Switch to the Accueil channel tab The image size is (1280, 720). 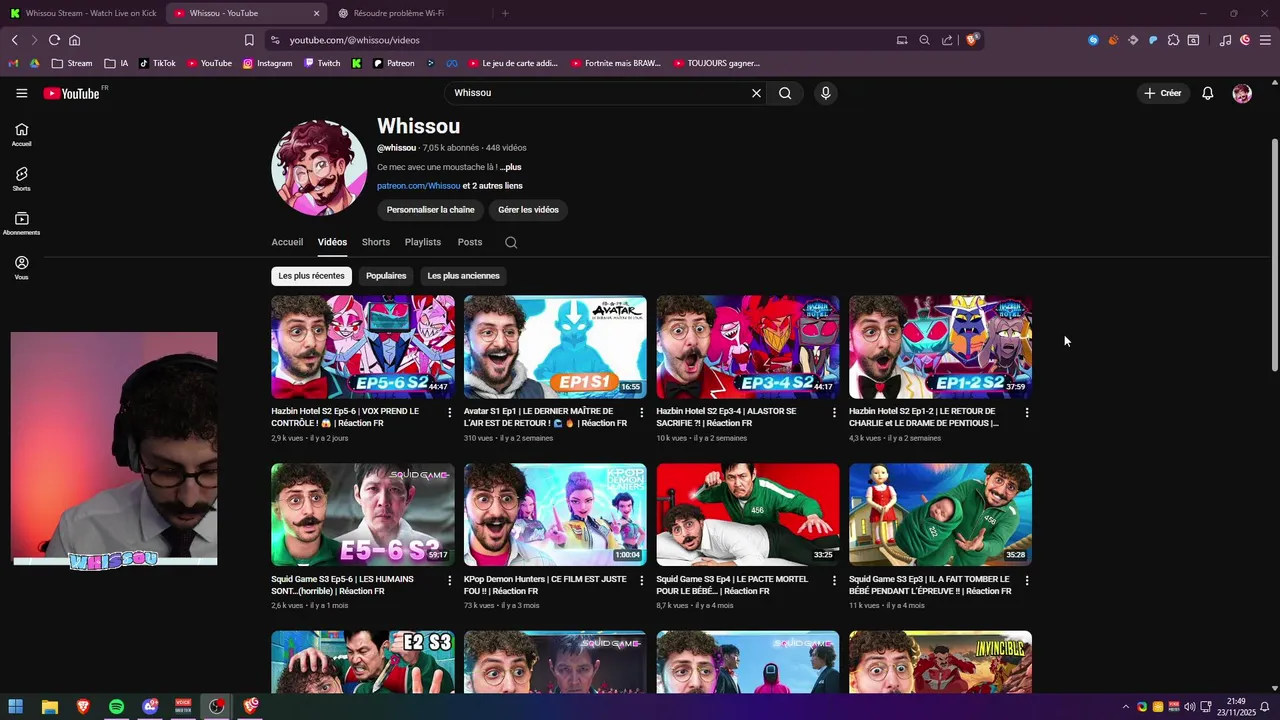287,242
